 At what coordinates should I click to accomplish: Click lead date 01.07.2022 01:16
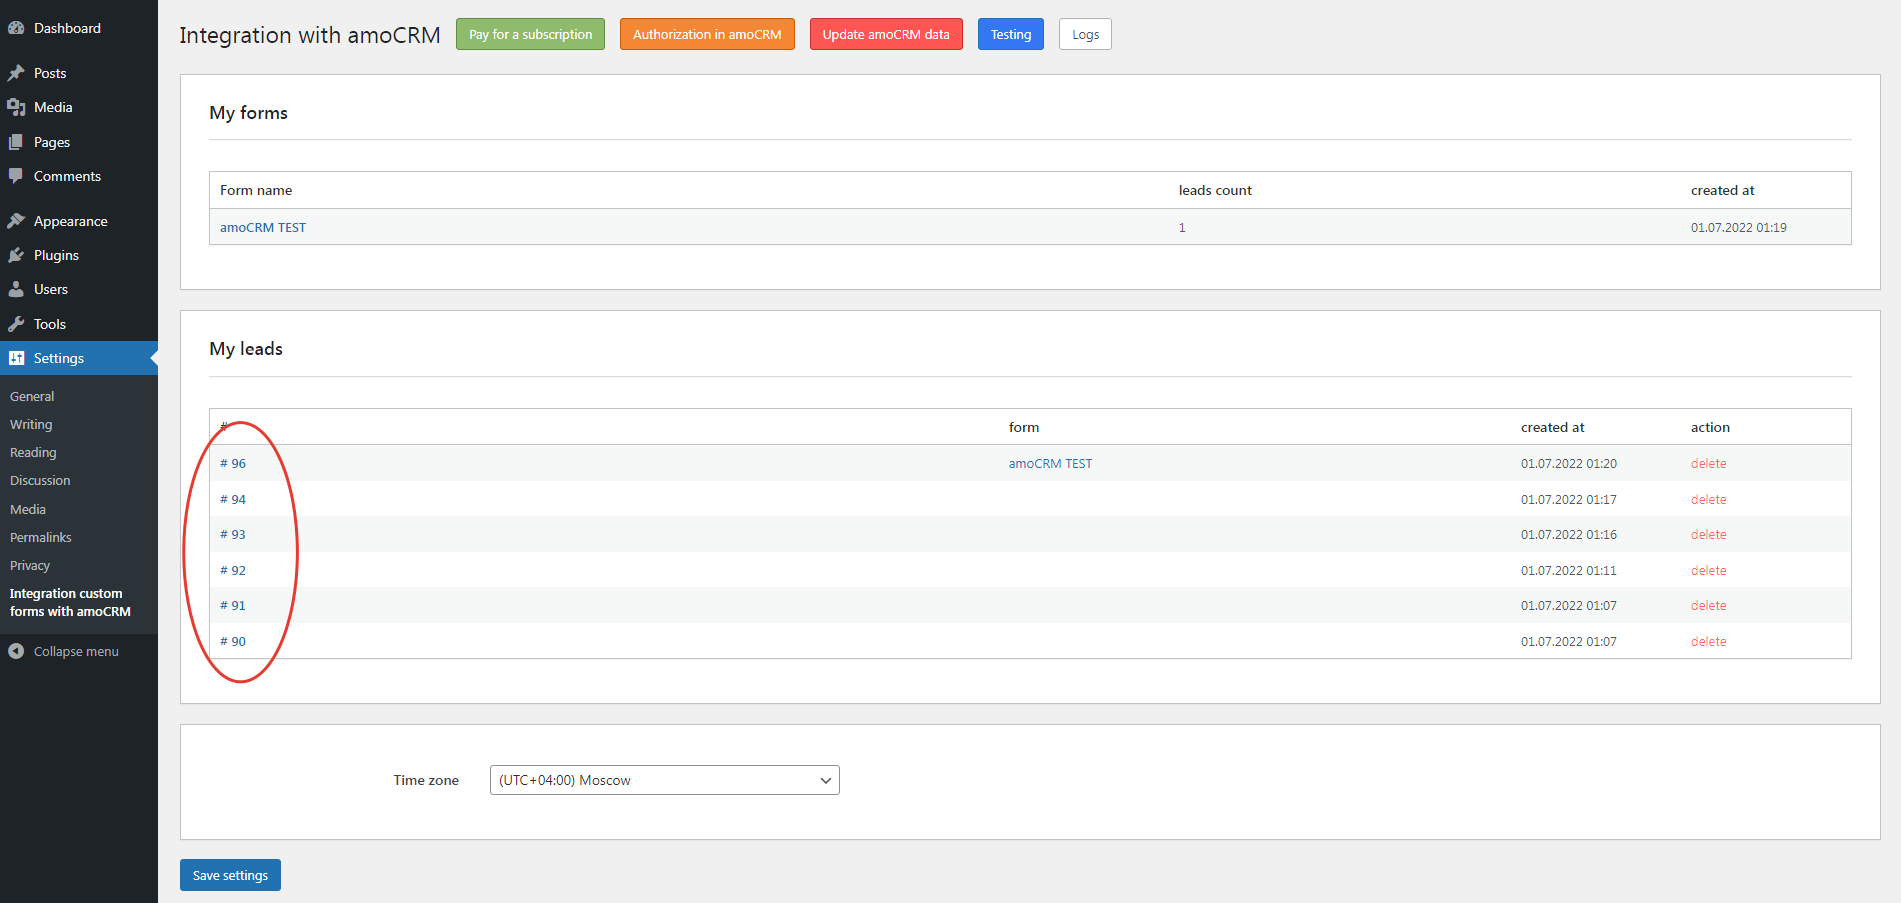(x=1568, y=534)
